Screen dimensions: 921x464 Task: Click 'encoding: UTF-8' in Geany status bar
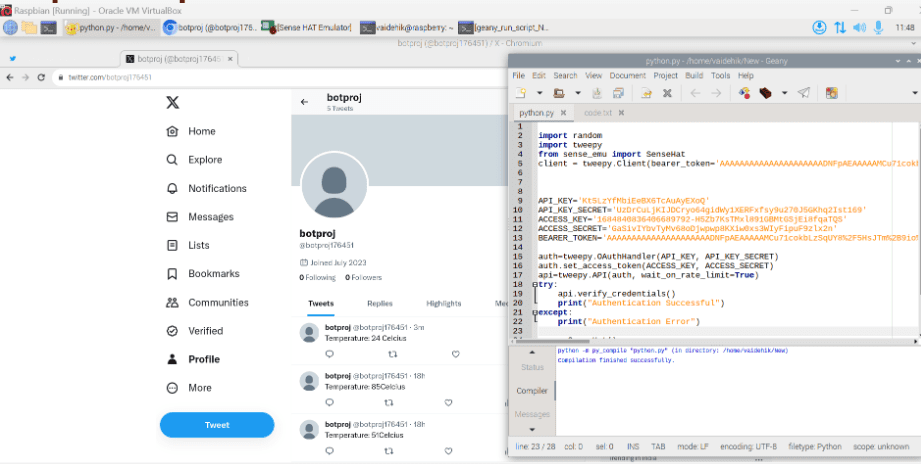(x=748, y=446)
